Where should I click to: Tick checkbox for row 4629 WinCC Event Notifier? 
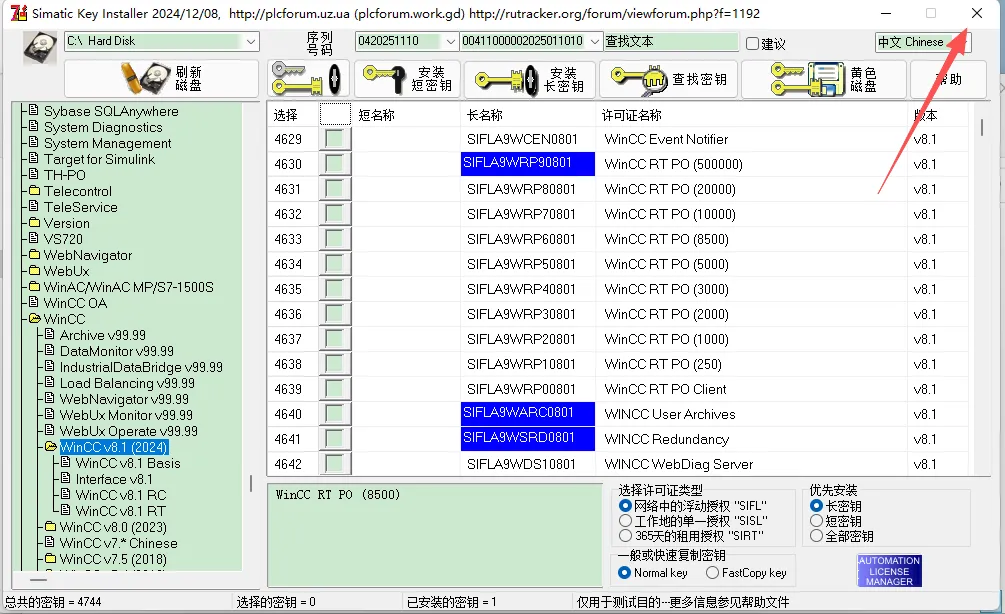pyautogui.click(x=335, y=139)
